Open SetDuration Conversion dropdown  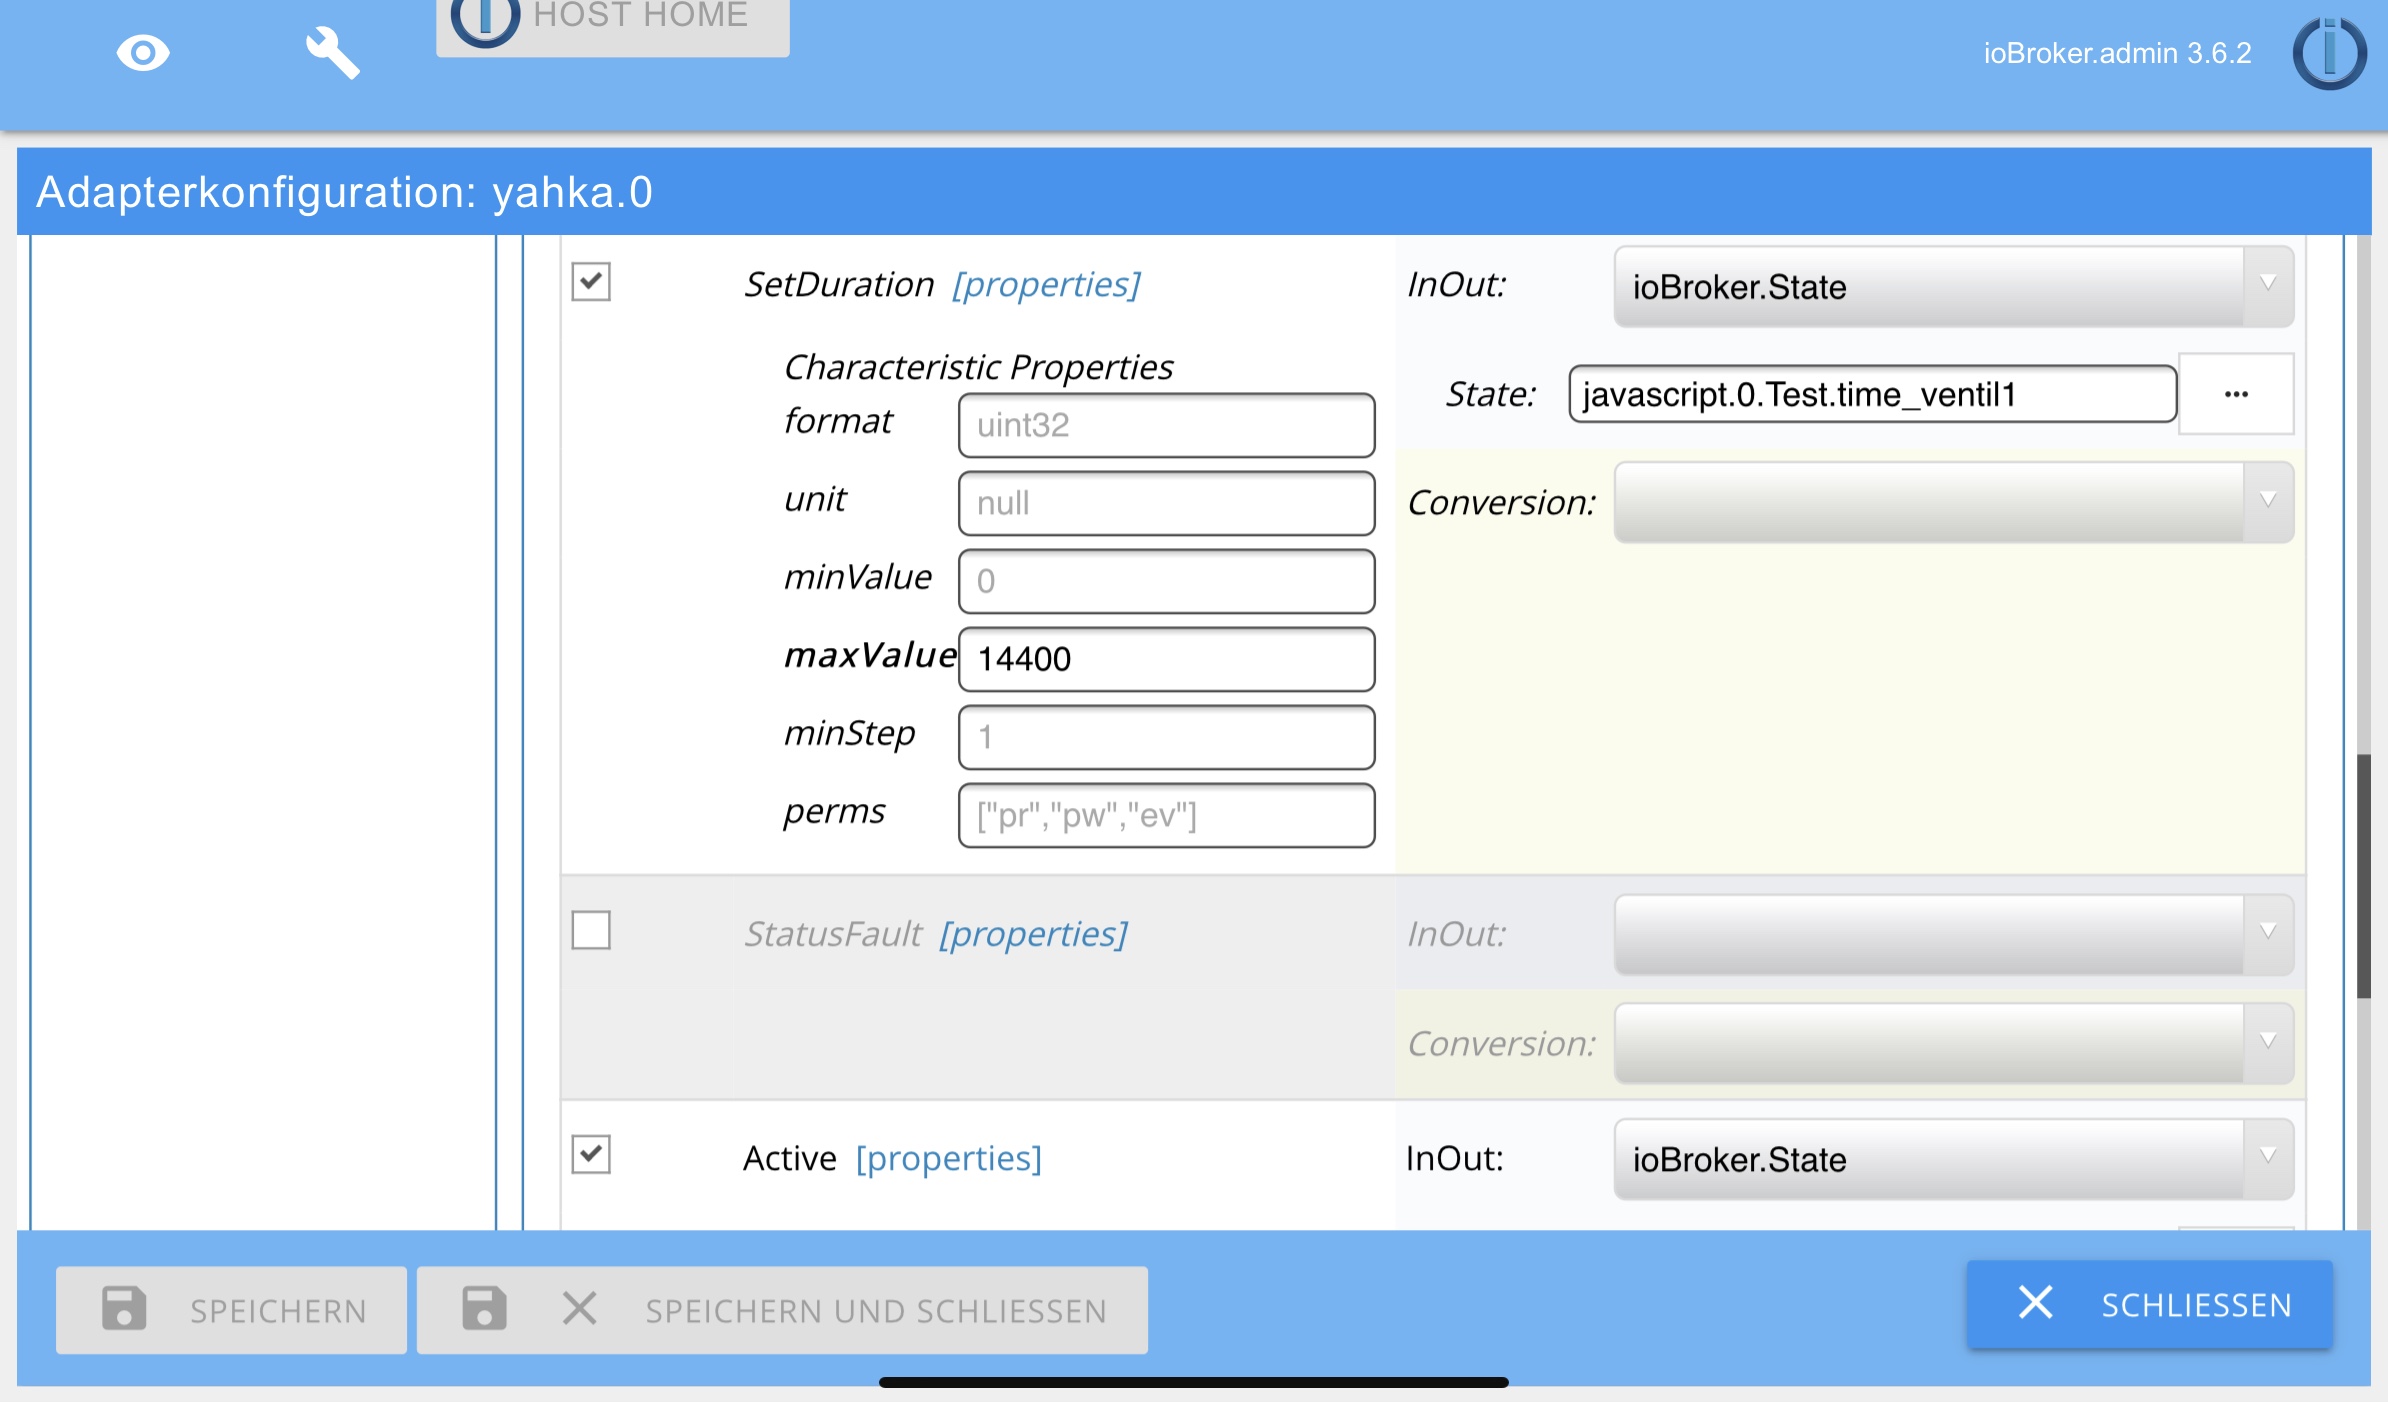point(1953,502)
